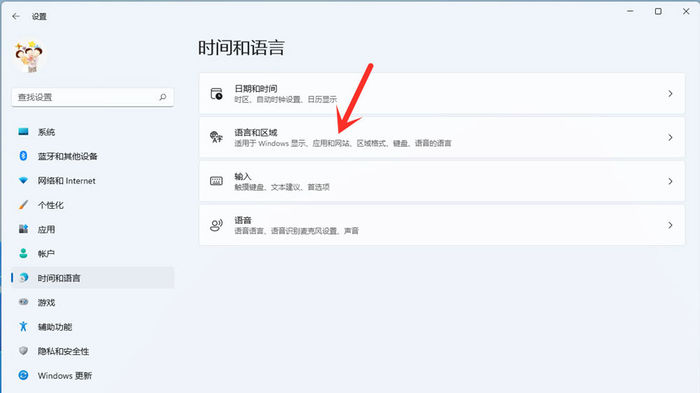Click the 设置 window title

coord(39,17)
